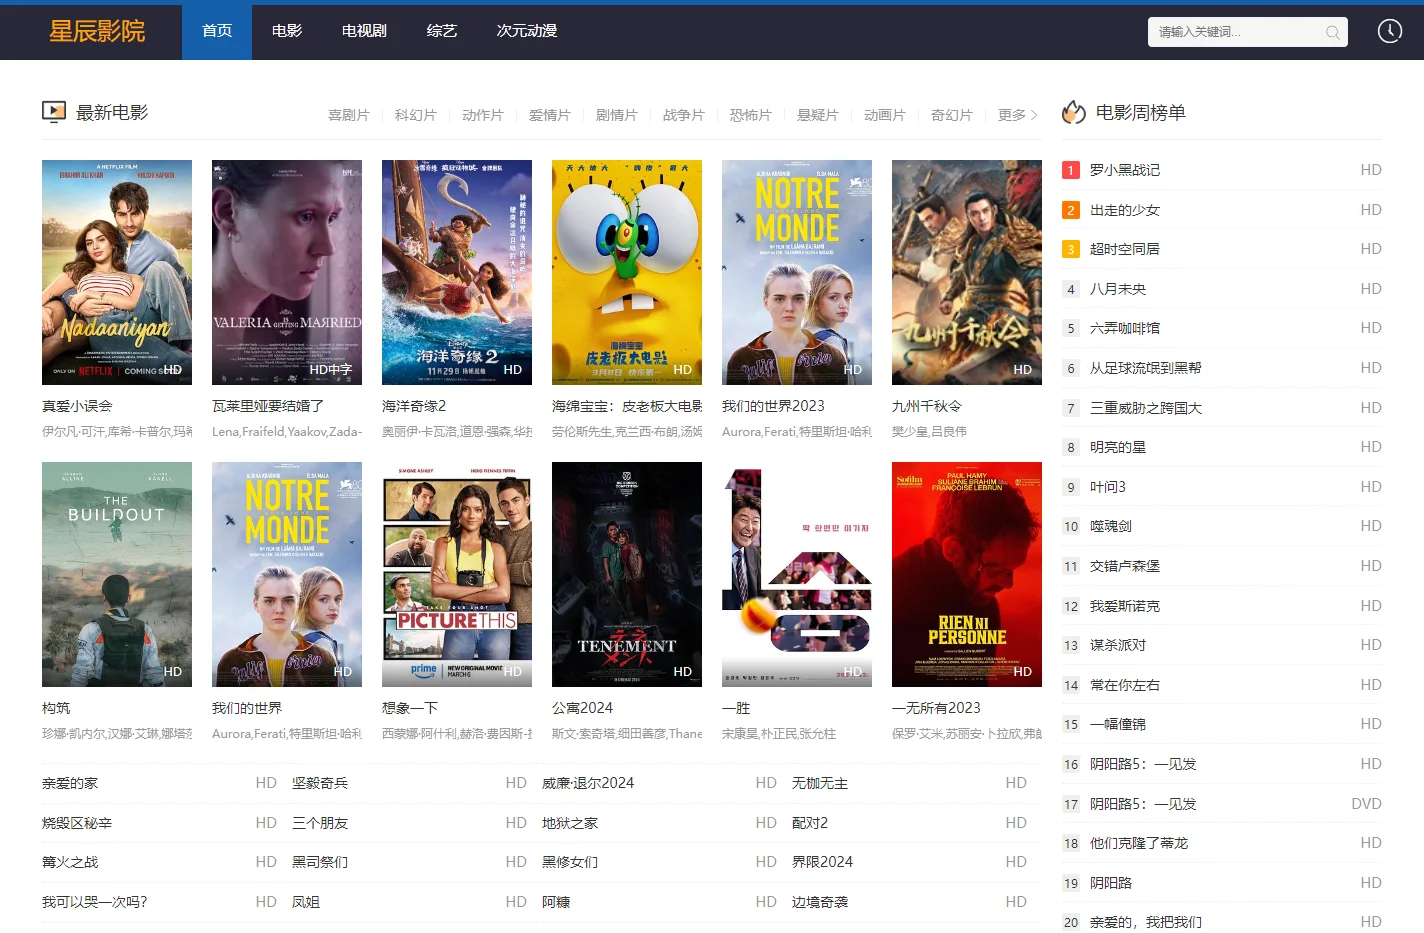Open 威廉·退尔2024 in the list
The width and height of the screenshot is (1424, 933).
pos(588,783)
